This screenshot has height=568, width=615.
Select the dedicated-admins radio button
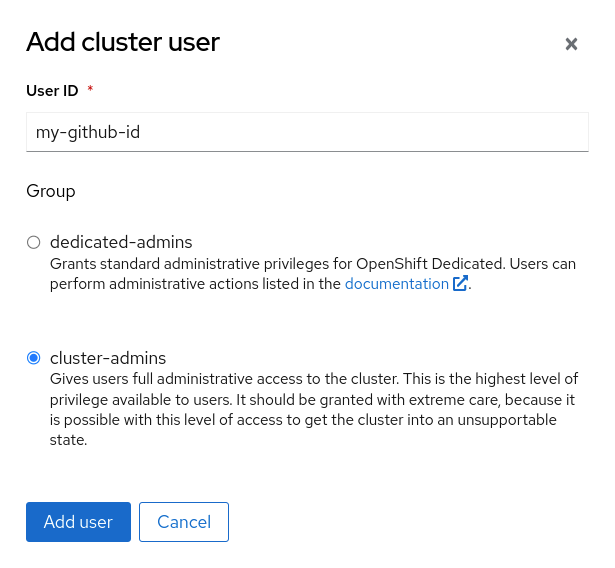pyautogui.click(x=34, y=242)
